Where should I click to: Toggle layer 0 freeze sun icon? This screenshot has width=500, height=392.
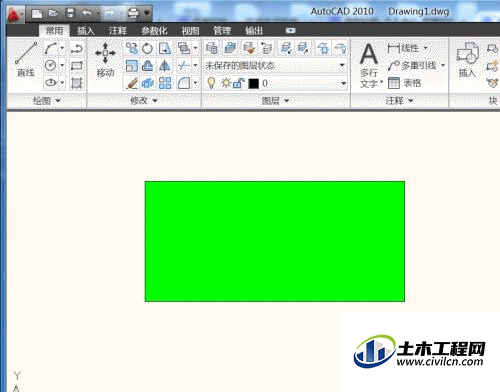[x=226, y=82]
